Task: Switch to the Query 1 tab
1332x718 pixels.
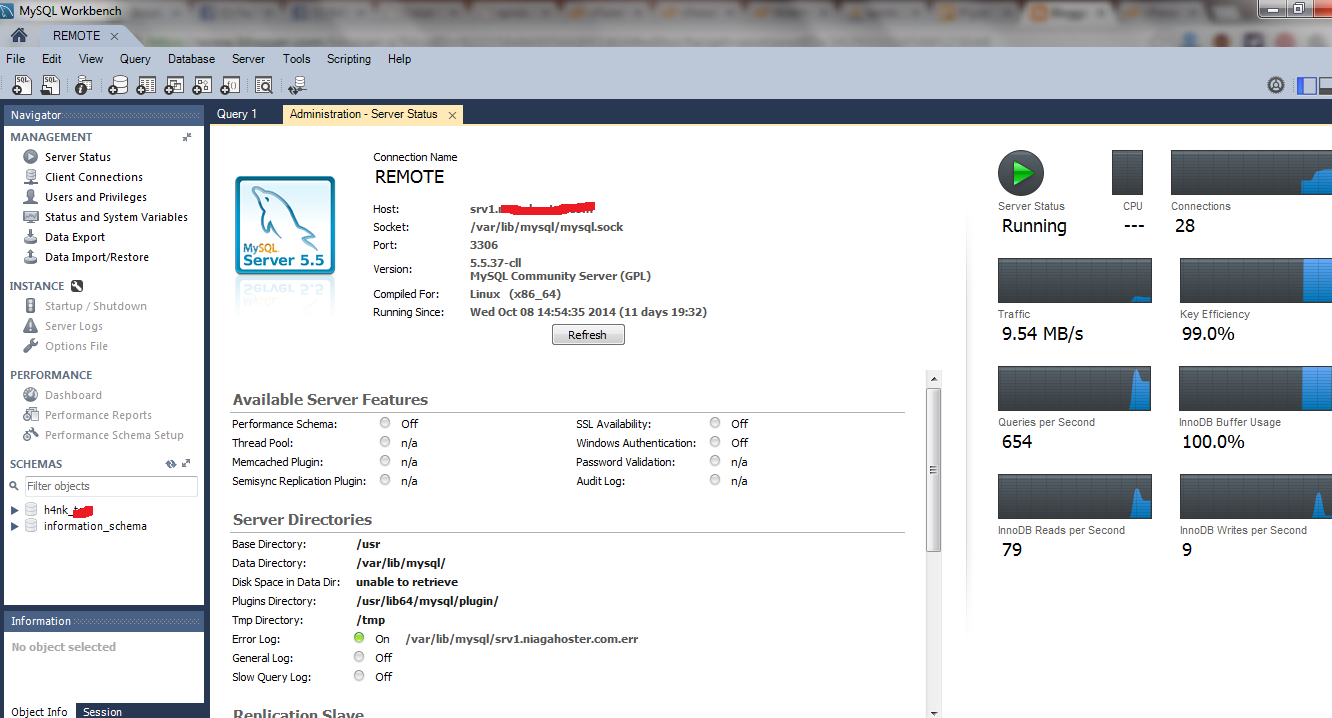Action: pos(237,113)
